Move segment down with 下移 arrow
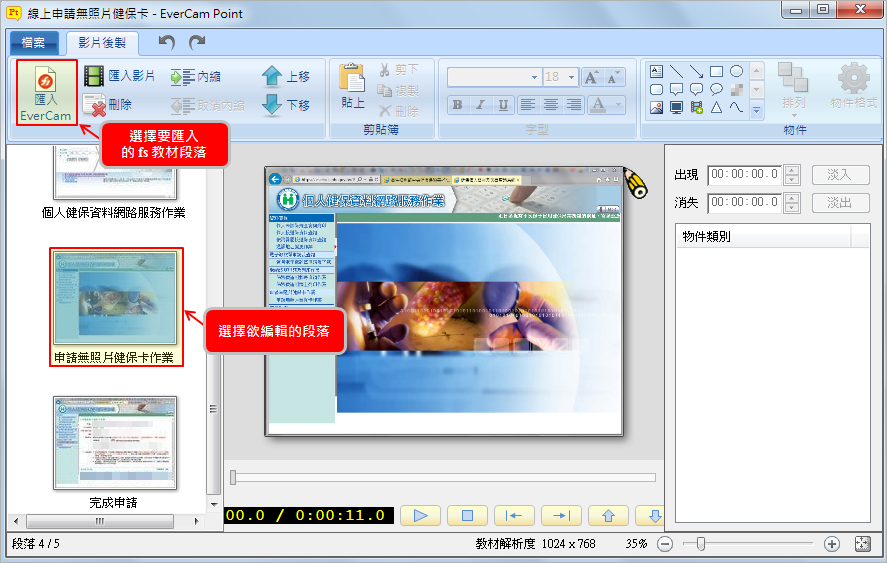Image resolution: width=887 pixels, height=563 pixels. pyautogui.click(x=272, y=104)
